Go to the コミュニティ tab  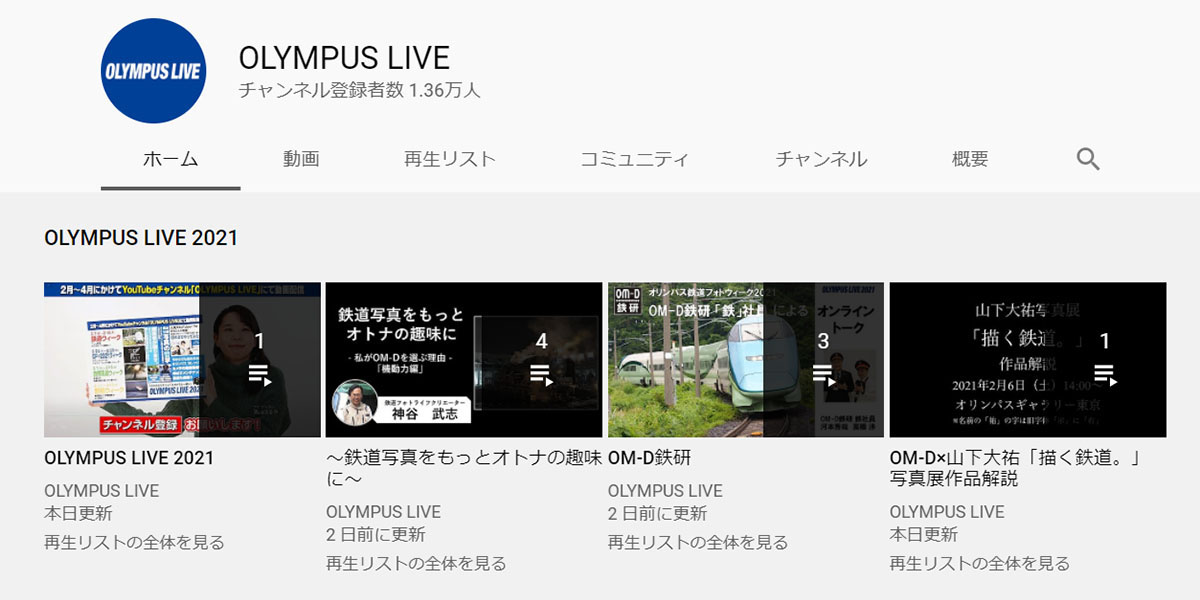[634, 159]
